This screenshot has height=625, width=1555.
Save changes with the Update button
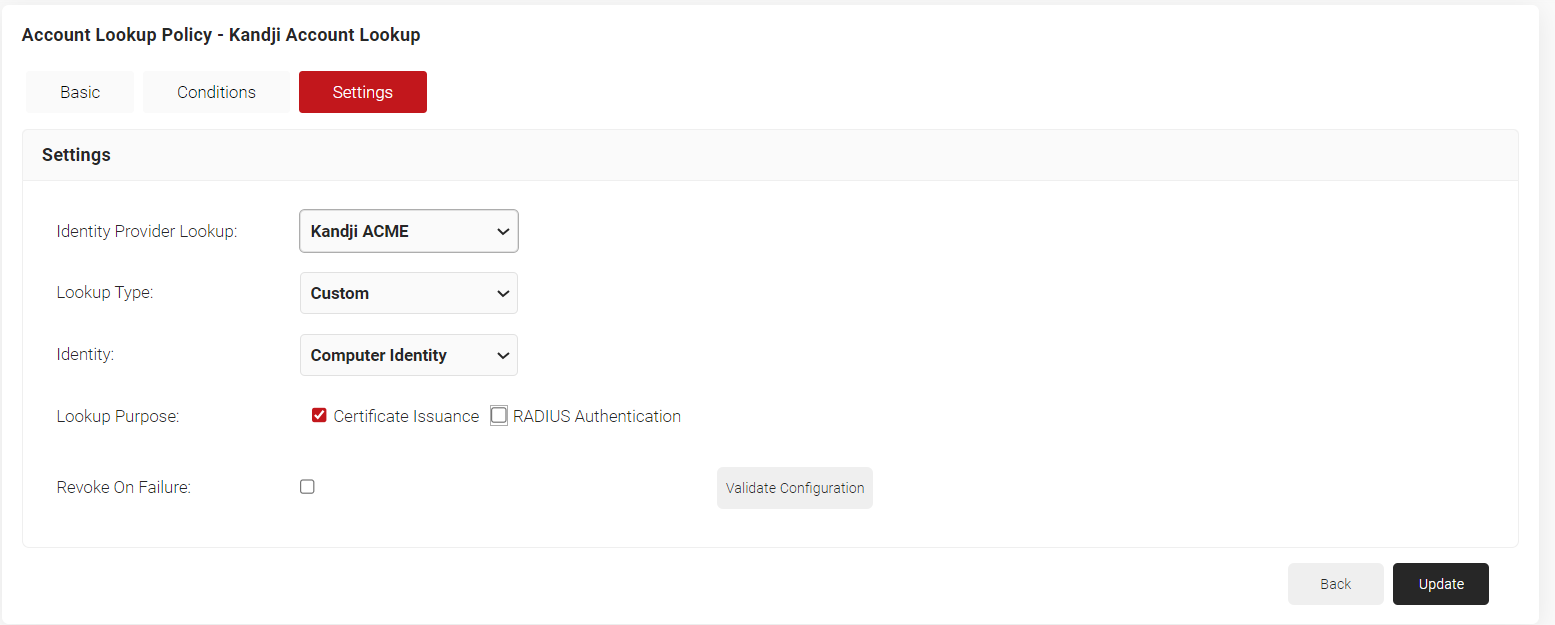(1440, 584)
